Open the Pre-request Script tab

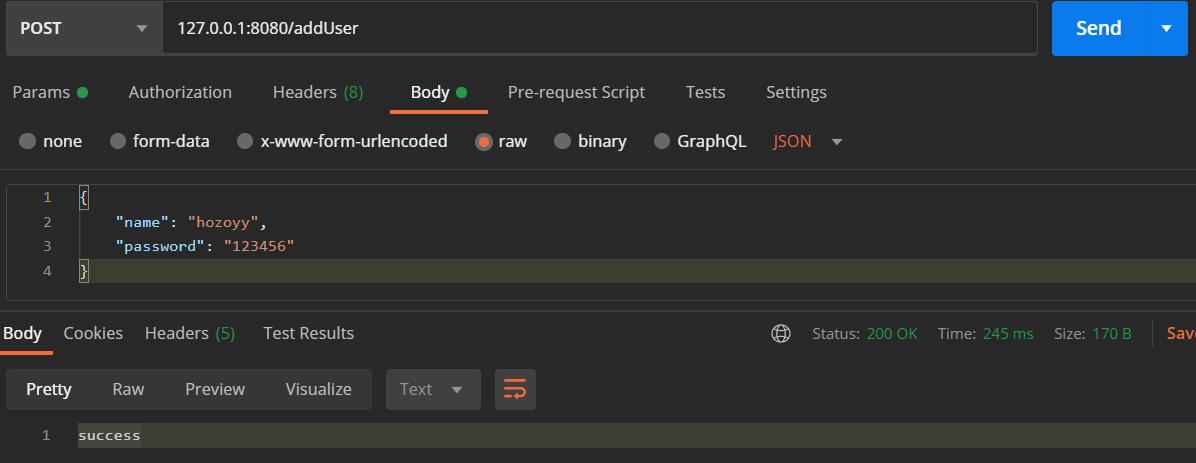coord(576,92)
